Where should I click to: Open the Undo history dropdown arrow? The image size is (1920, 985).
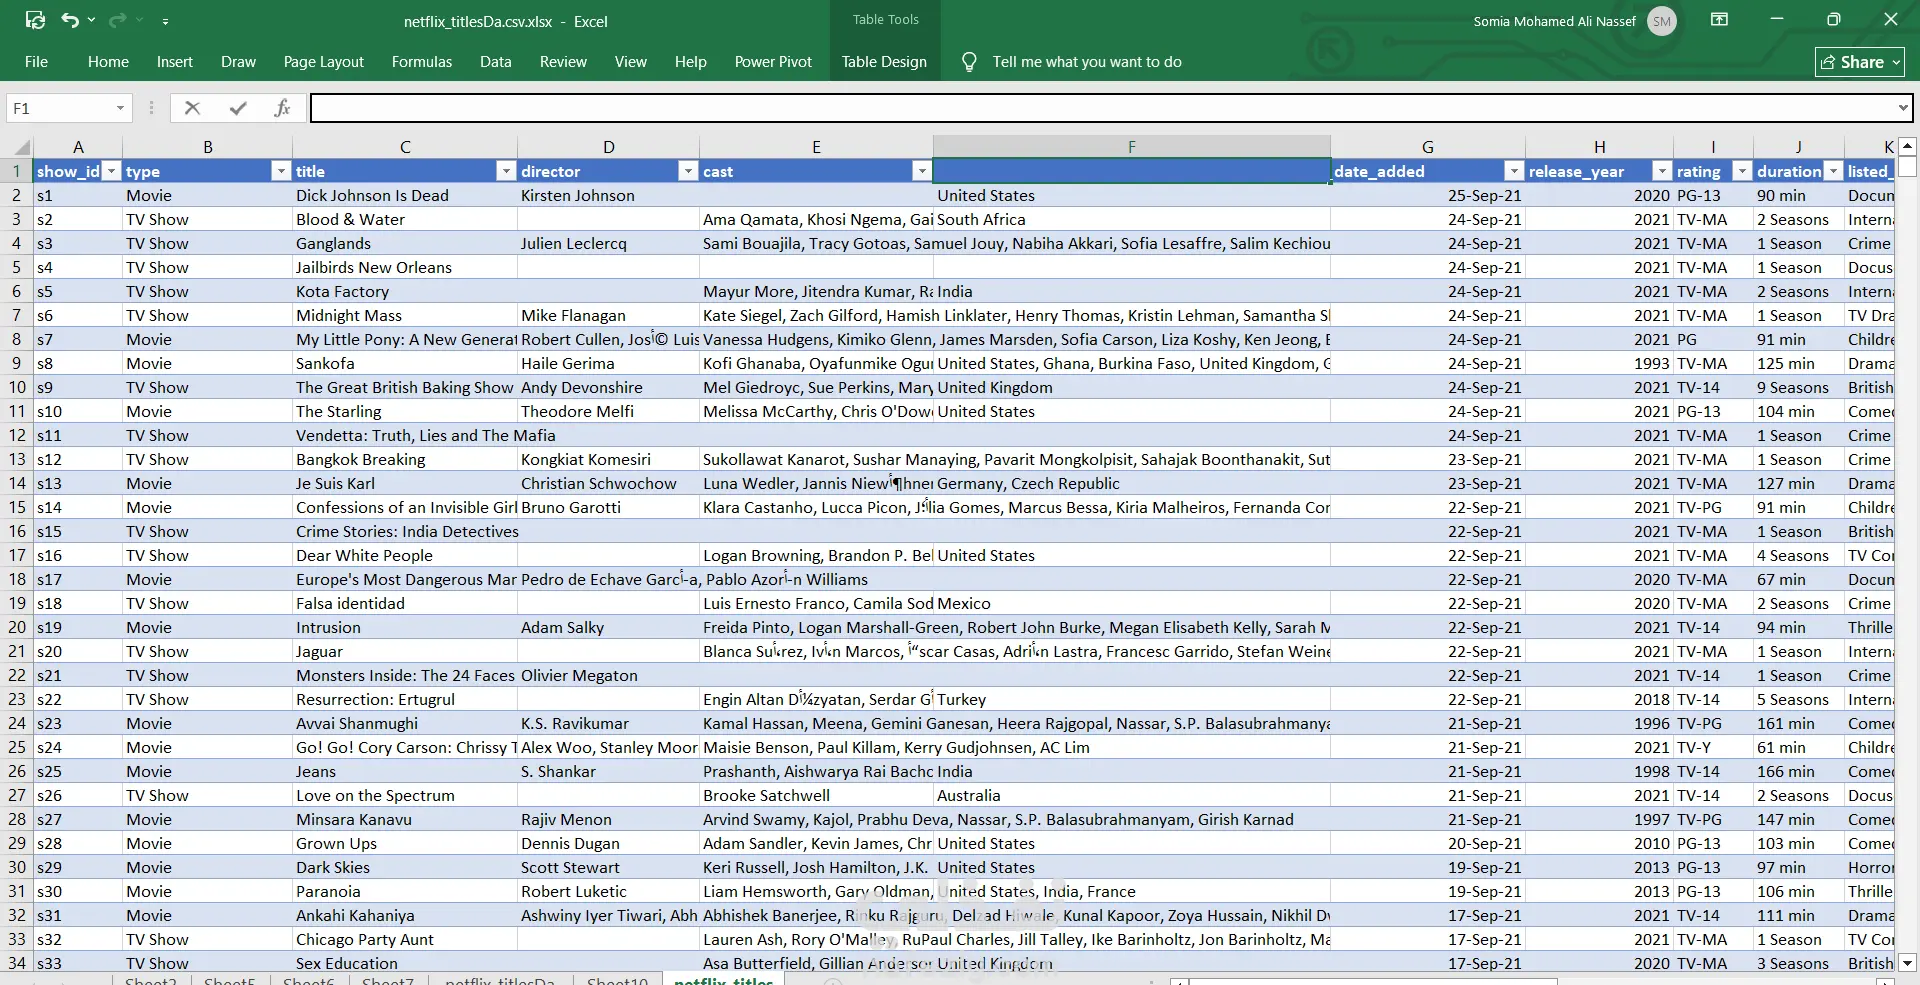coord(92,20)
